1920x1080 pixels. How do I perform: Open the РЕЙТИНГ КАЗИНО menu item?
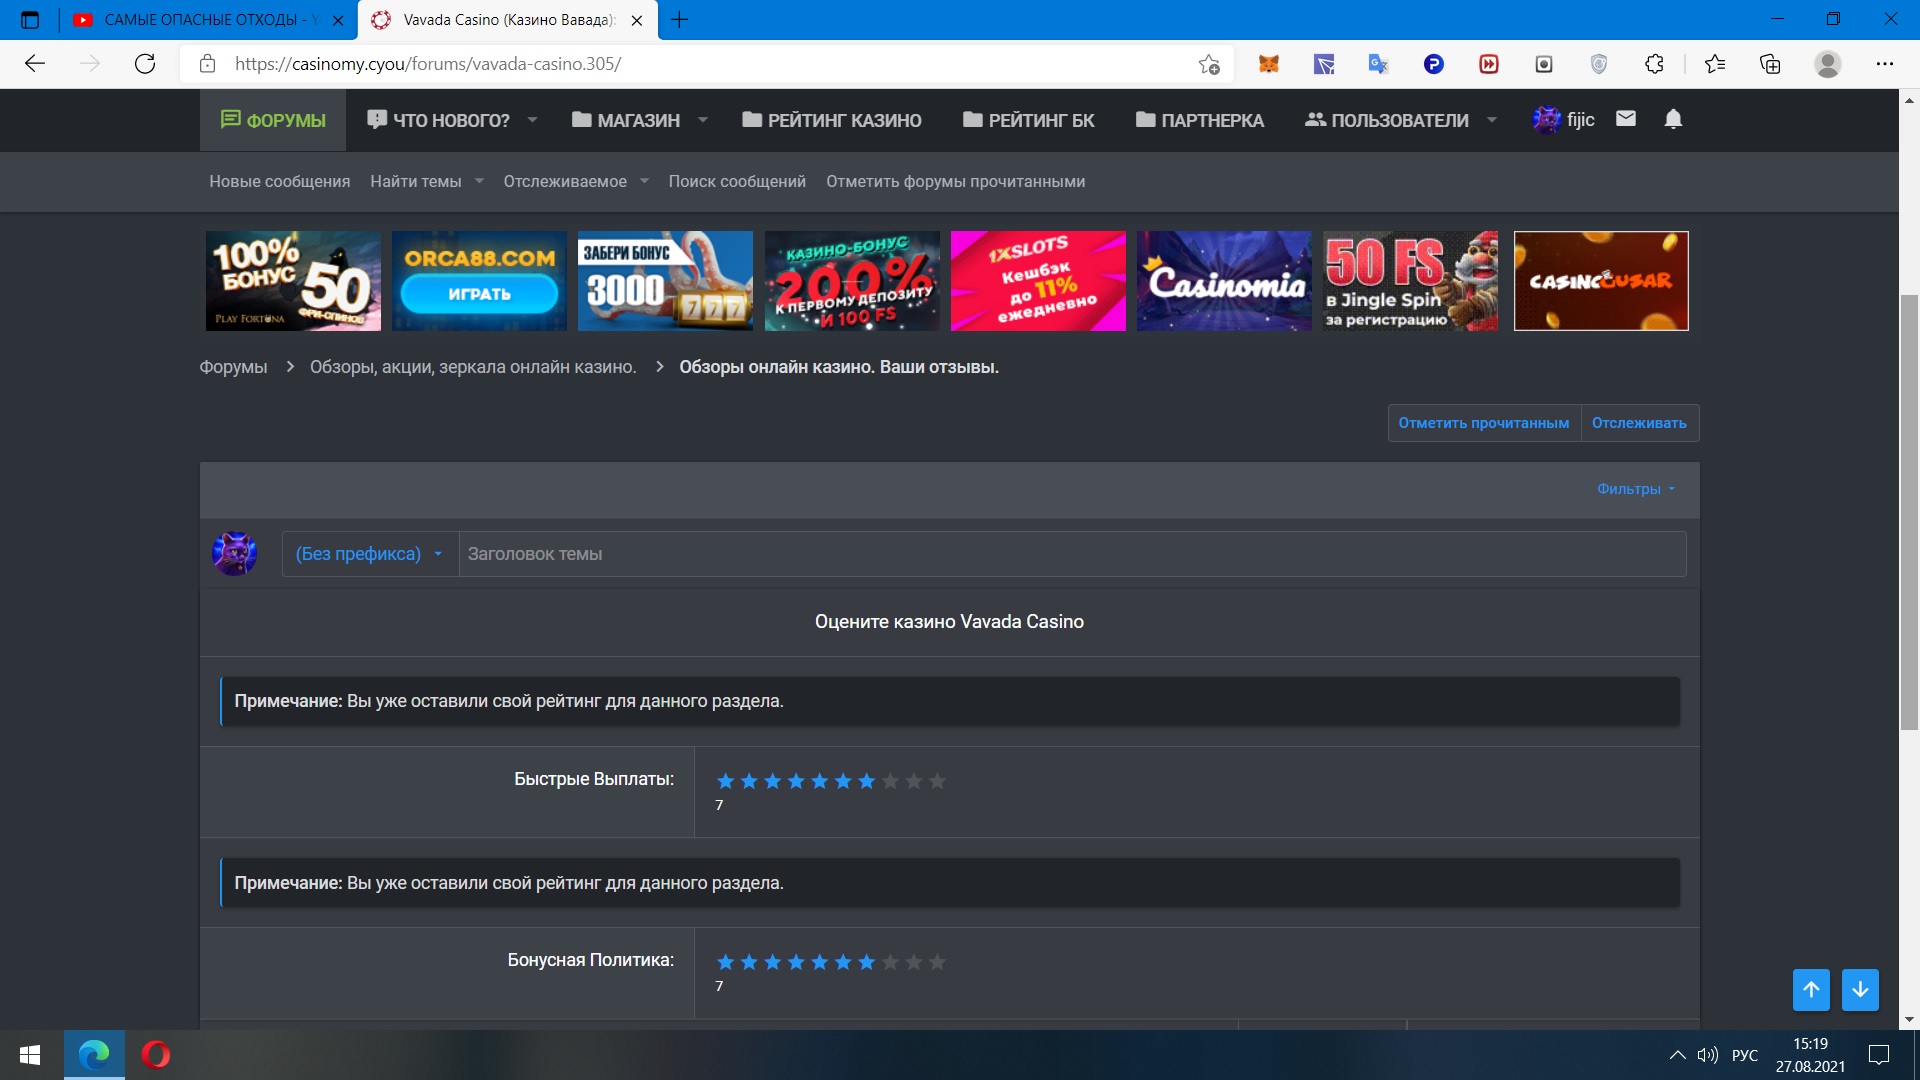click(832, 120)
